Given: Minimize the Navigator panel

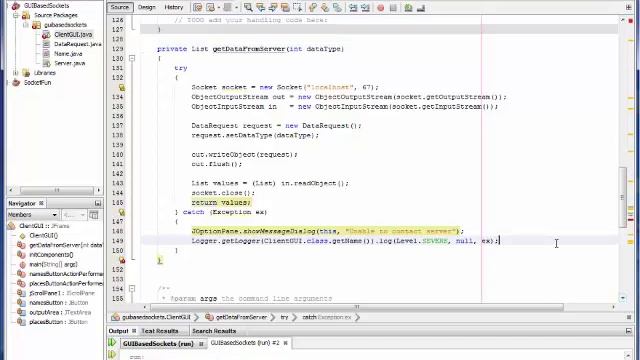Looking at the screenshot, I should tap(98, 203).
